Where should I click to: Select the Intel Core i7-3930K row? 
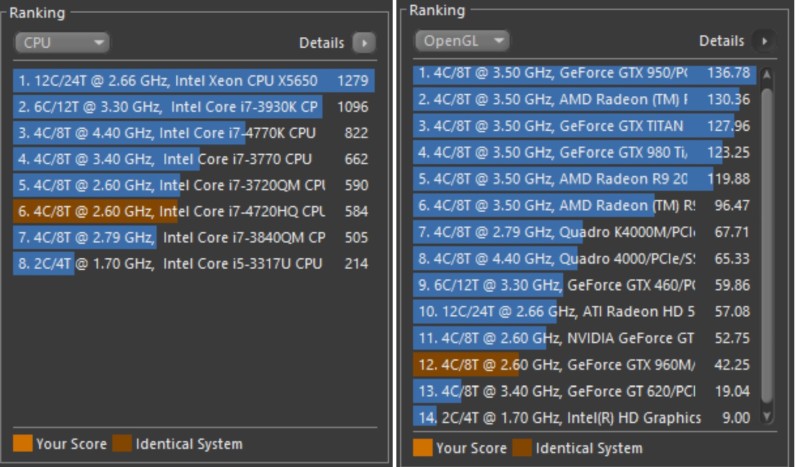pyautogui.click(x=194, y=107)
